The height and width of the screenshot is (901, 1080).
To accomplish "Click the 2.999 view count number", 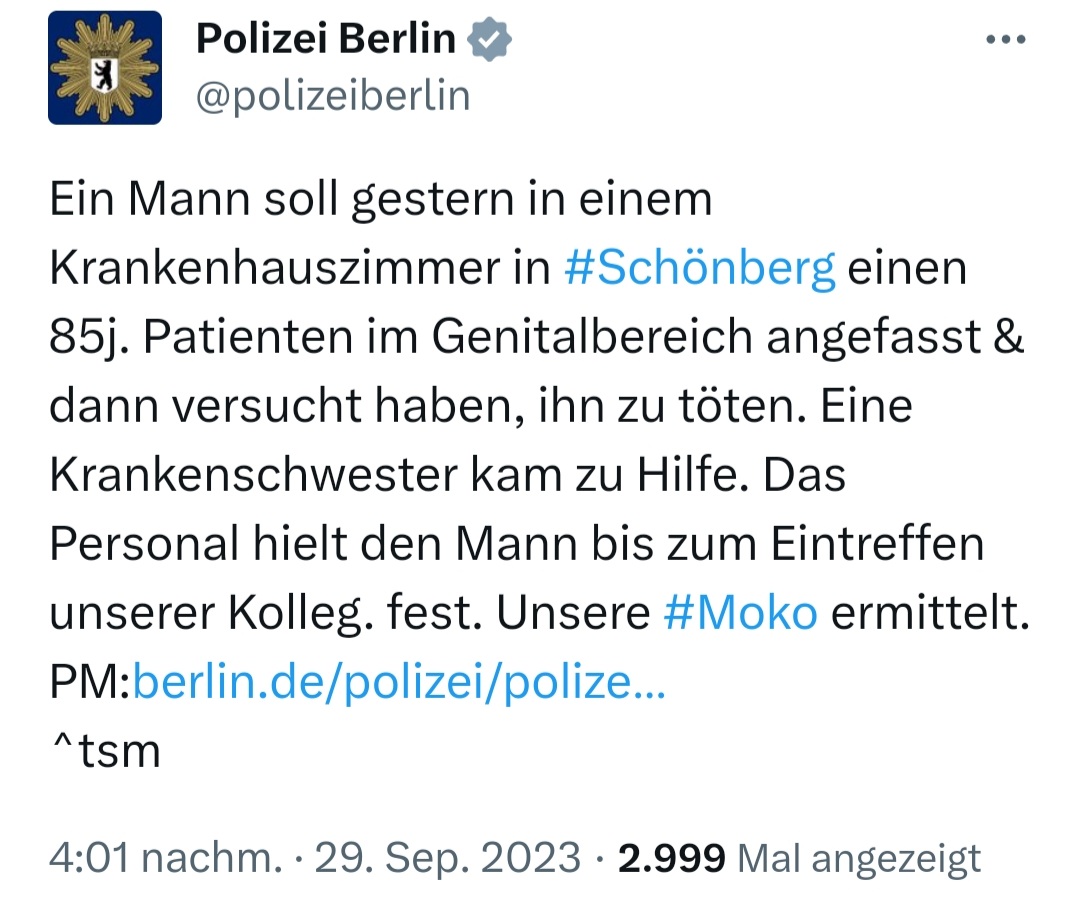I will click(x=671, y=858).
